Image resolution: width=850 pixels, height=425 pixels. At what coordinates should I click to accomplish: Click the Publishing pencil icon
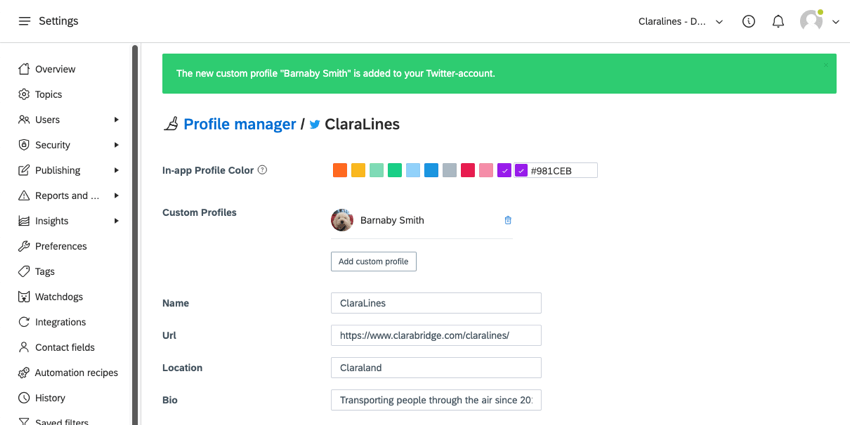point(23,170)
